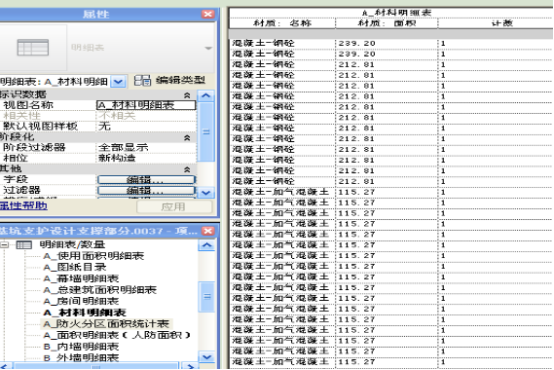Click the 编辑类型 text button

pyautogui.click(x=180, y=80)
